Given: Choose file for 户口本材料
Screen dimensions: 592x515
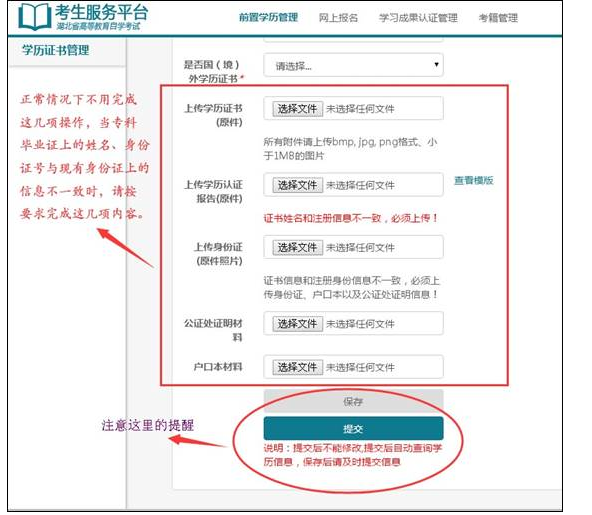Looking at the screenshot, I should click(x=298, y=367).
